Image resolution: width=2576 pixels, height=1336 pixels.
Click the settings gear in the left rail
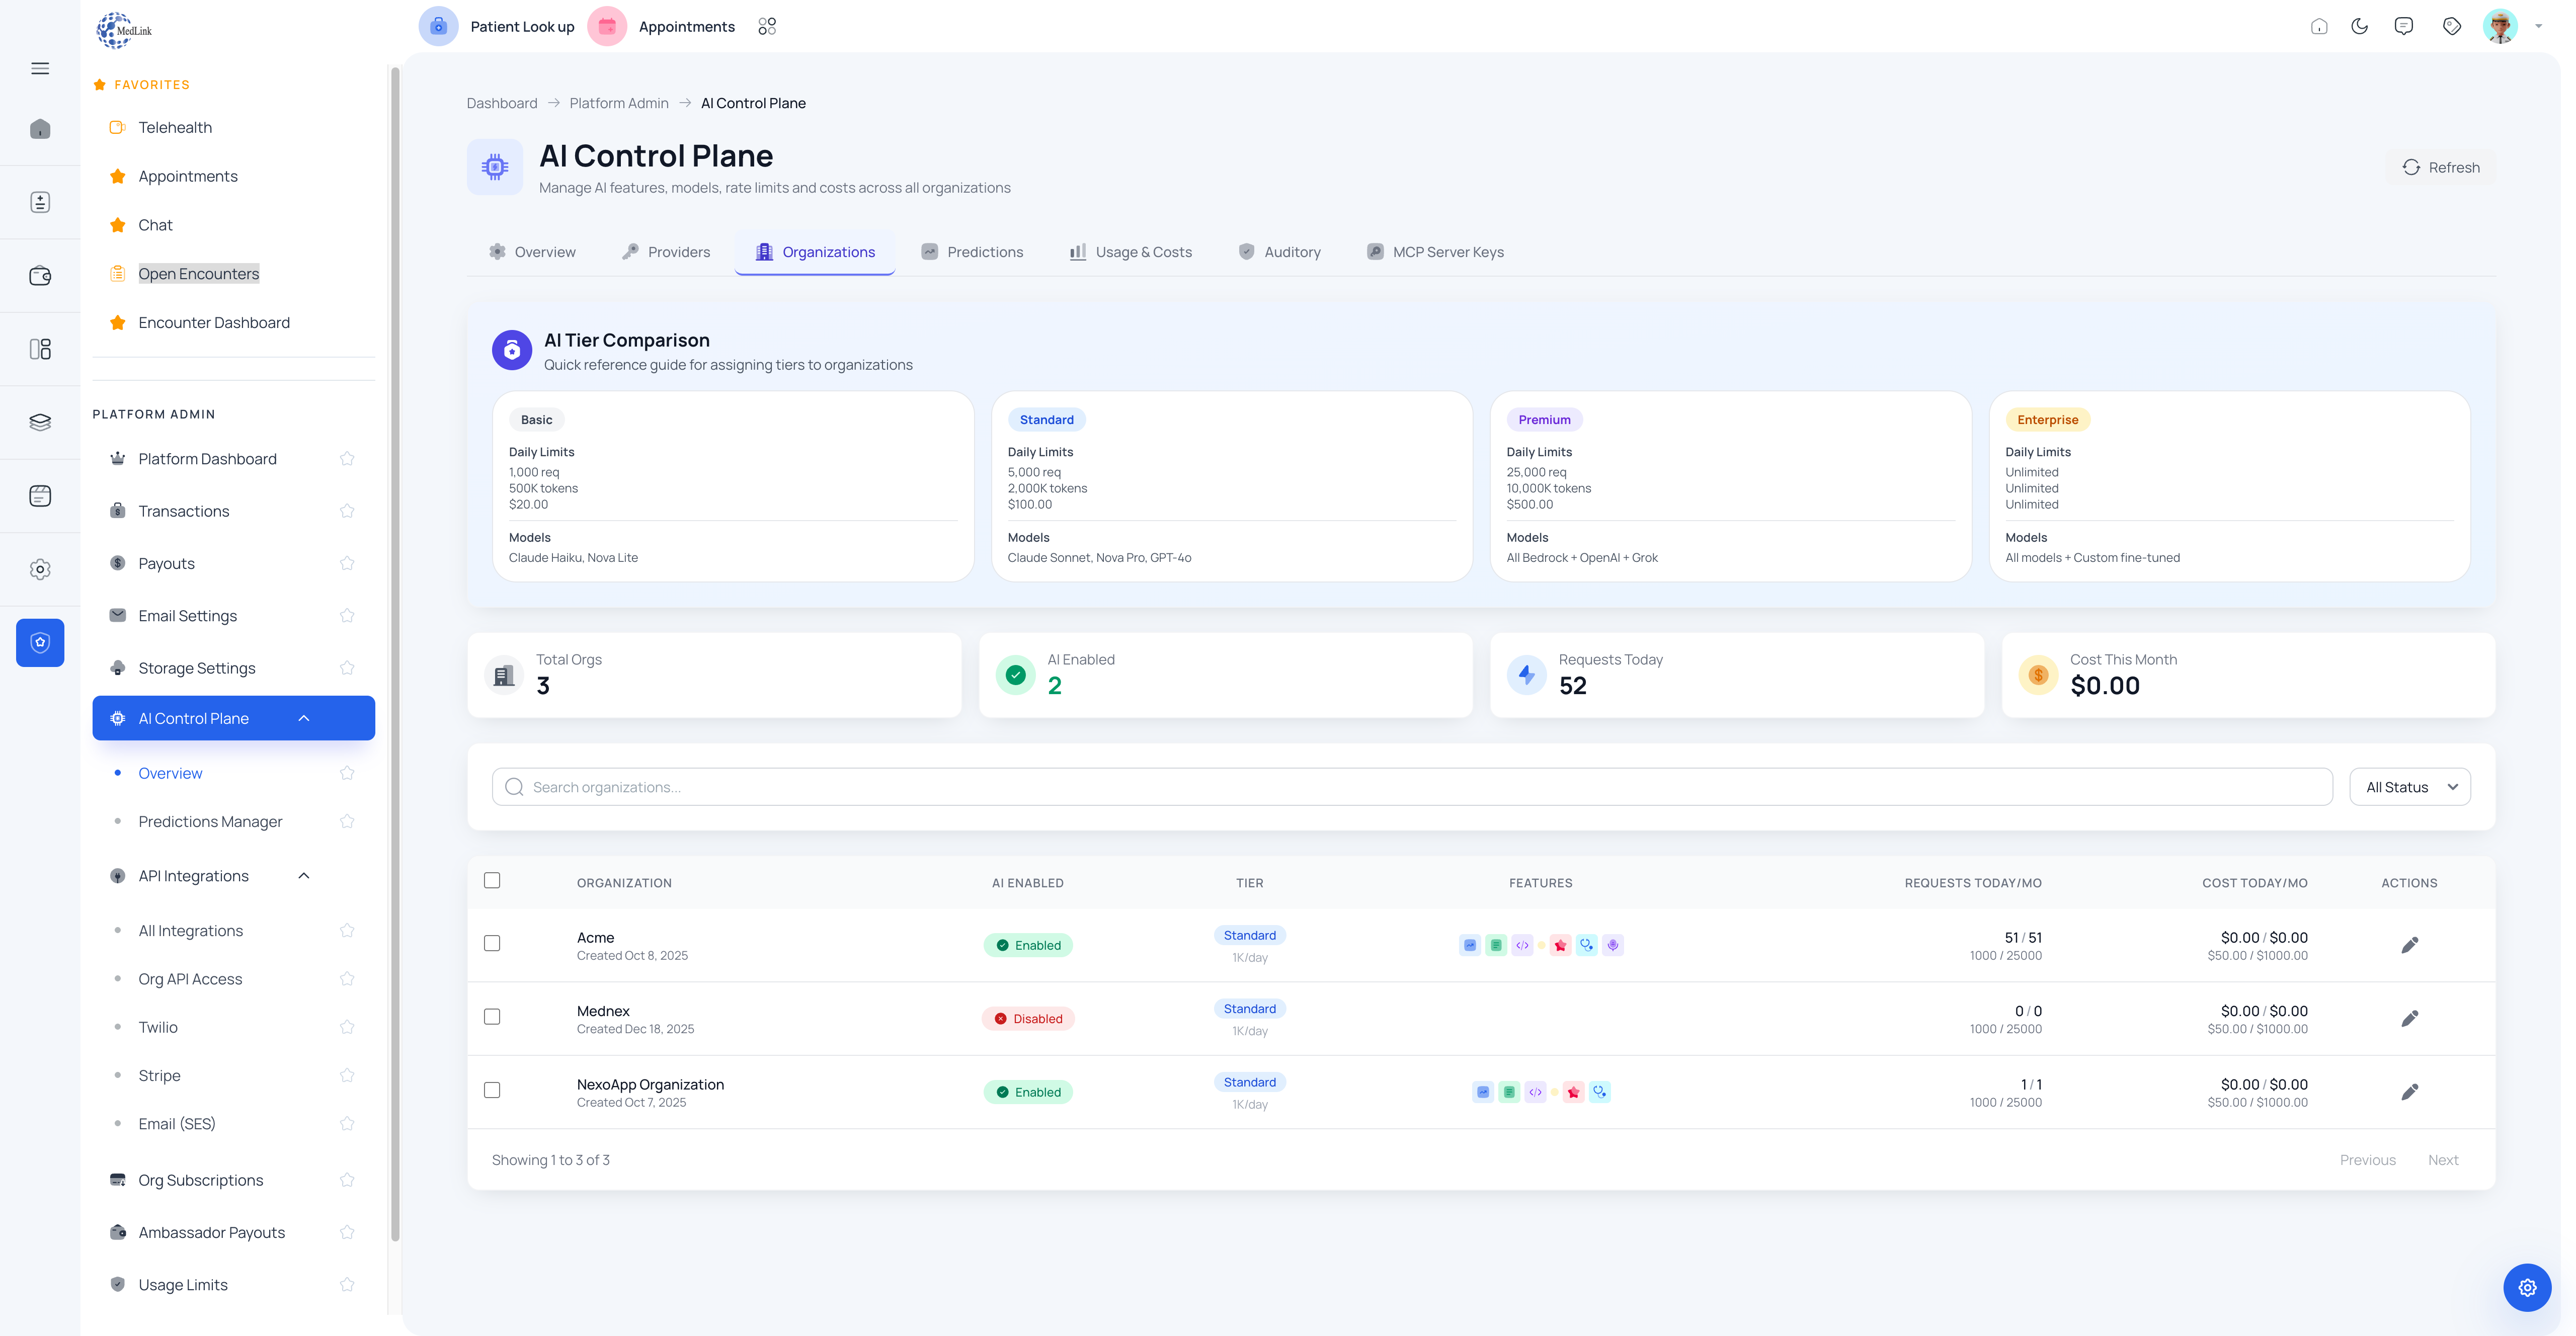(x=40, y=569)
